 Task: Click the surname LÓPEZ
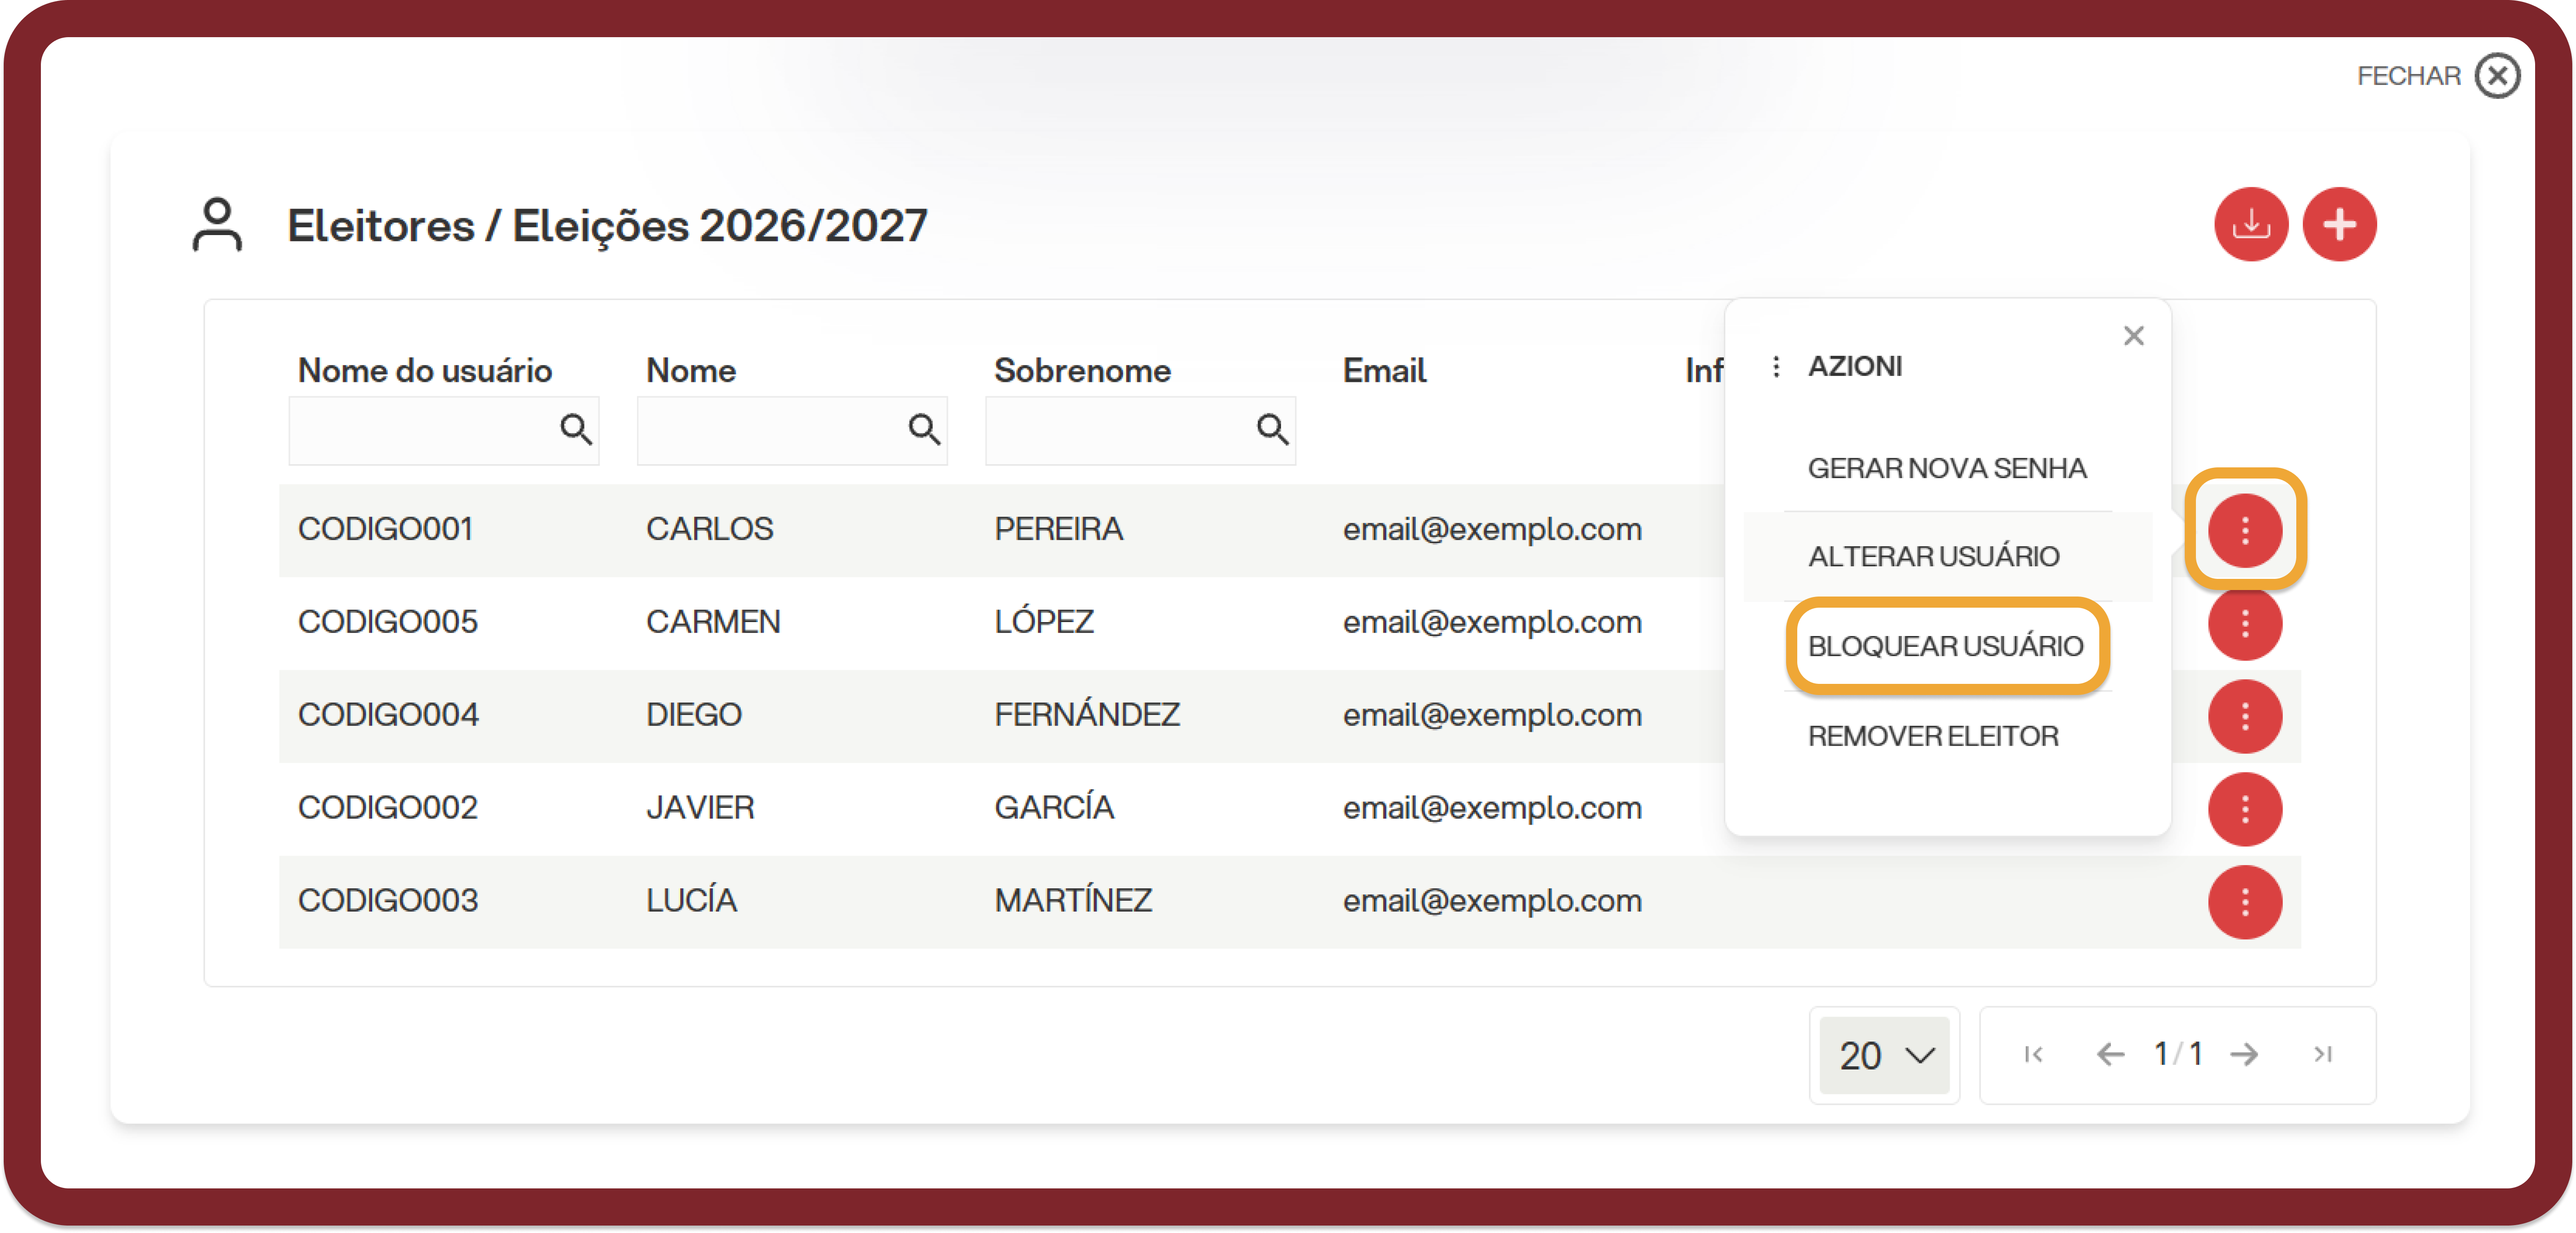(1044, 620)
